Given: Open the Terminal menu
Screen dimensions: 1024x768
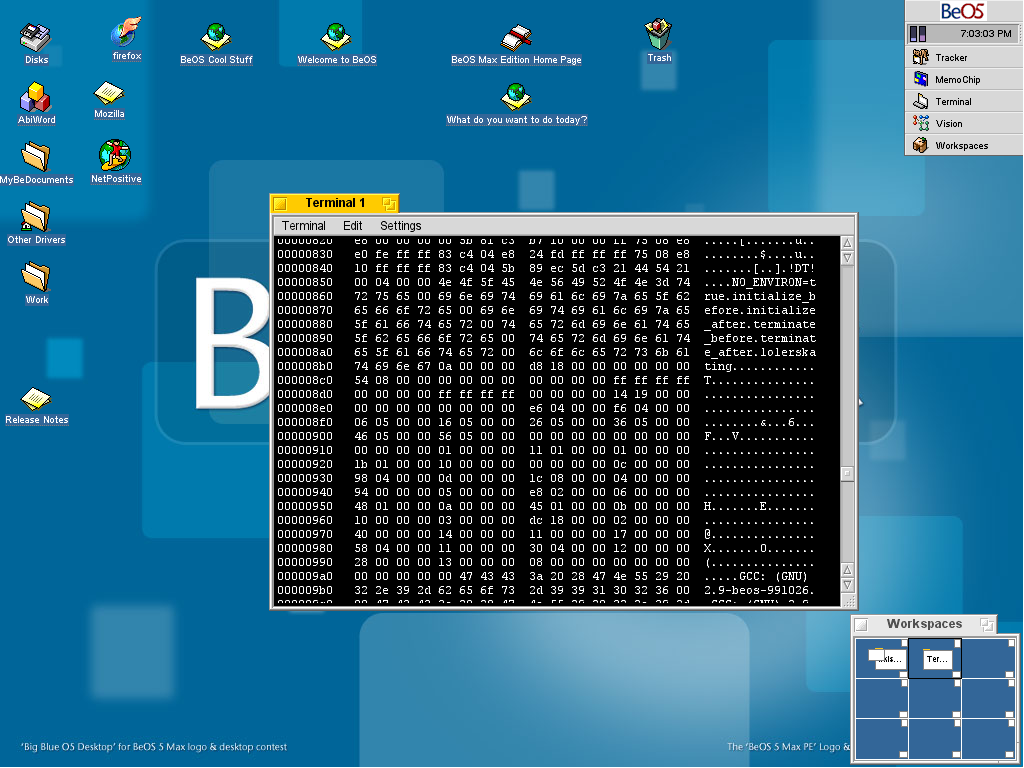Looking at the screenshot, I should pos(303,226).
